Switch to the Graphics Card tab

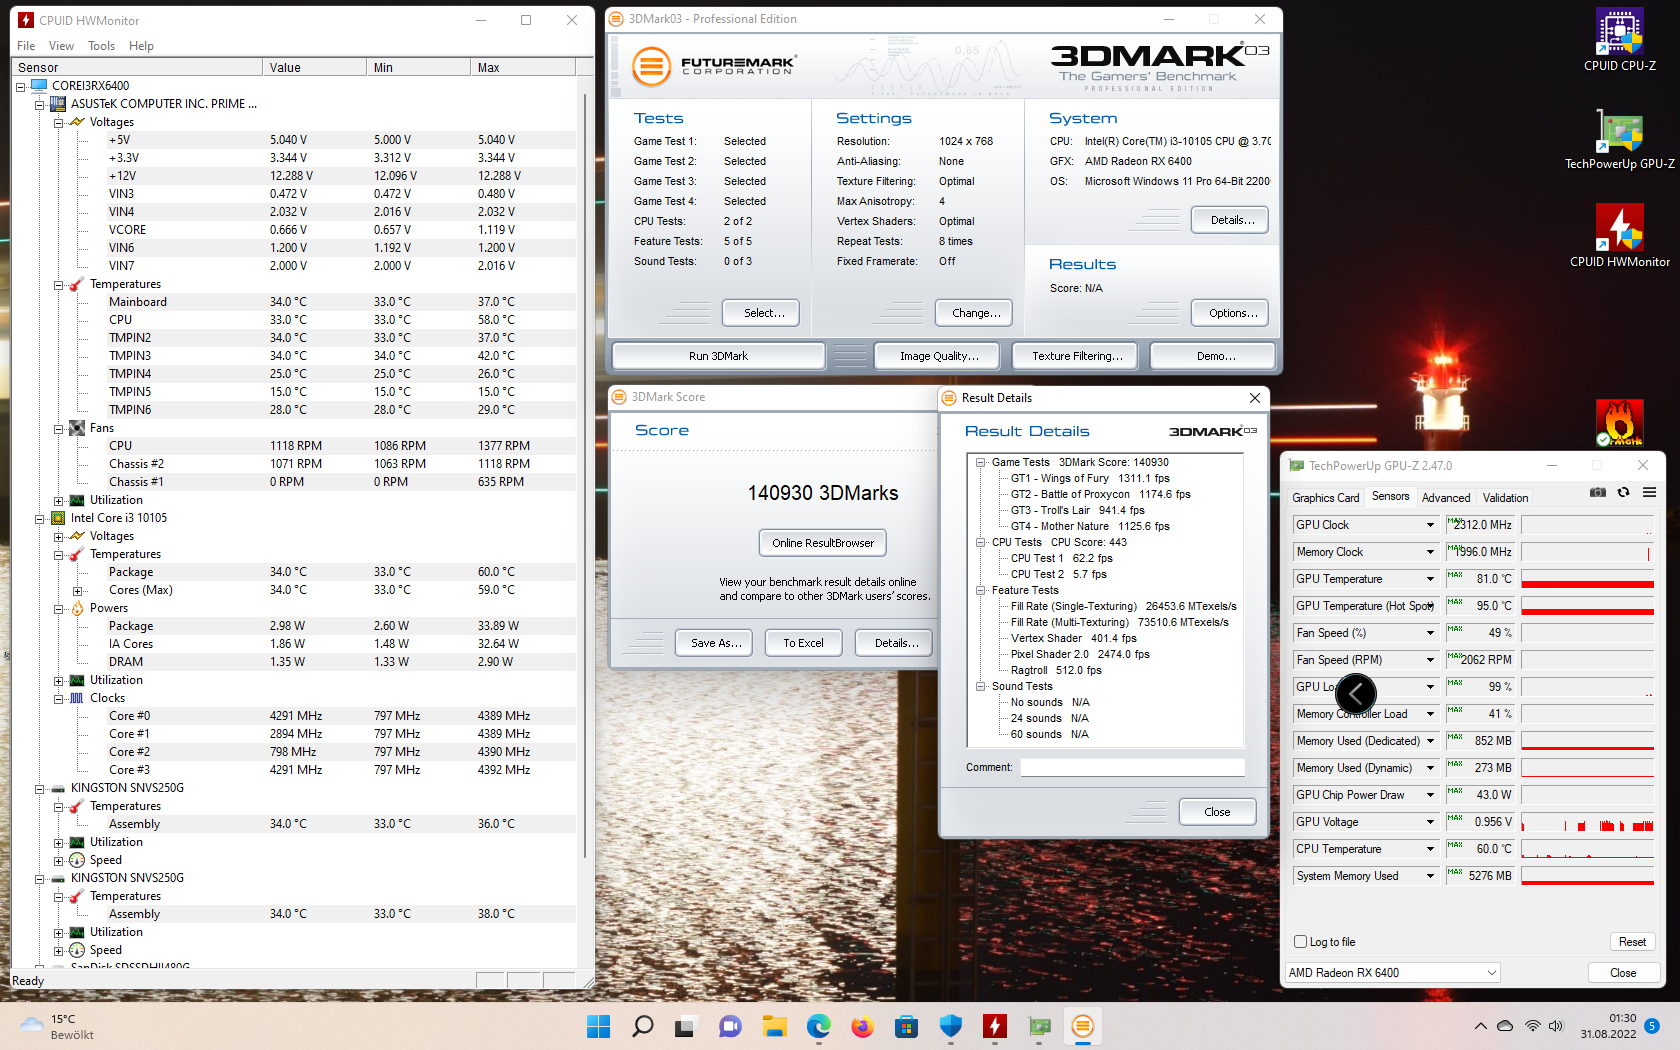click(1326, 498)
